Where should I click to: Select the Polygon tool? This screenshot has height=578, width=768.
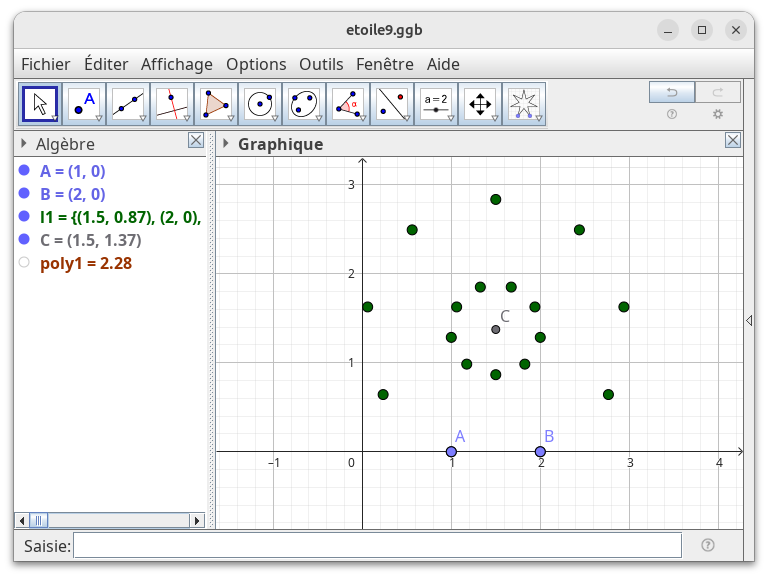coord(216,103)
